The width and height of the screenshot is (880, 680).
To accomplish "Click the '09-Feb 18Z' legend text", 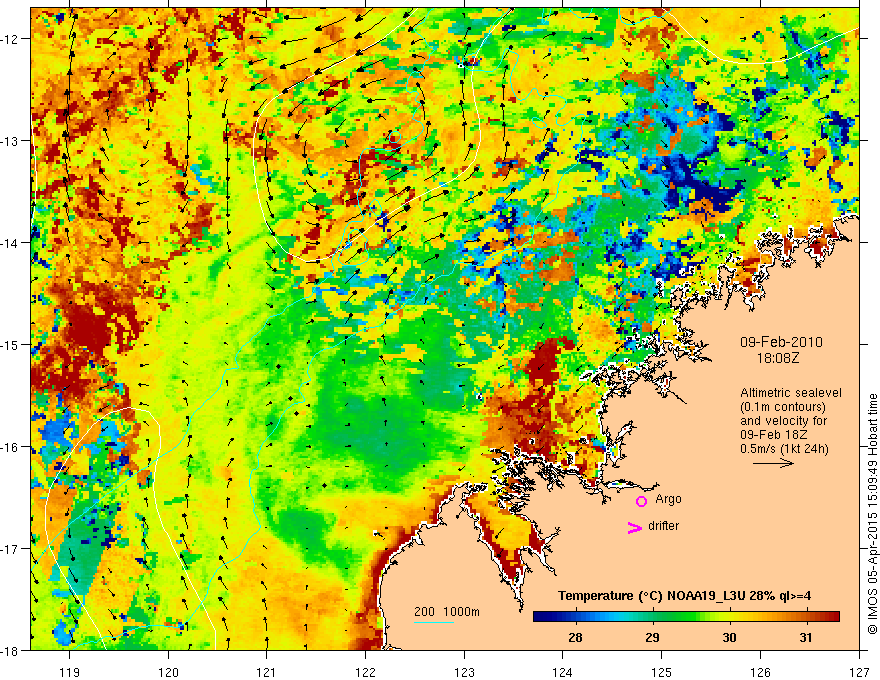I will pyautogui.click(x=773, y=435).
